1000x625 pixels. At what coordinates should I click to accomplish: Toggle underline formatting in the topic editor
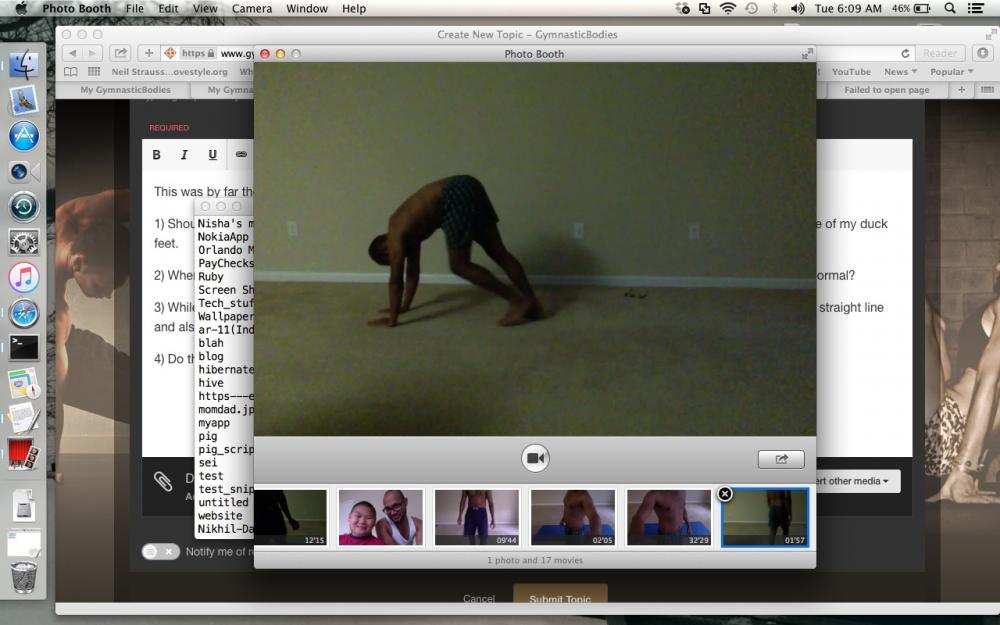[x=212, y=154]
